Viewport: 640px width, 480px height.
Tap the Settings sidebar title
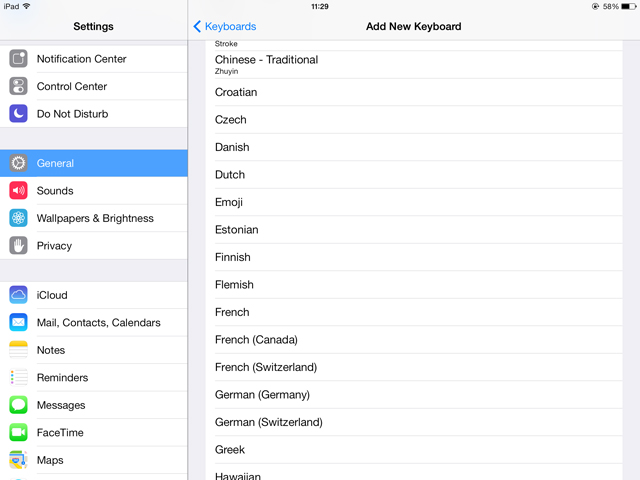[x=93, y=27]
